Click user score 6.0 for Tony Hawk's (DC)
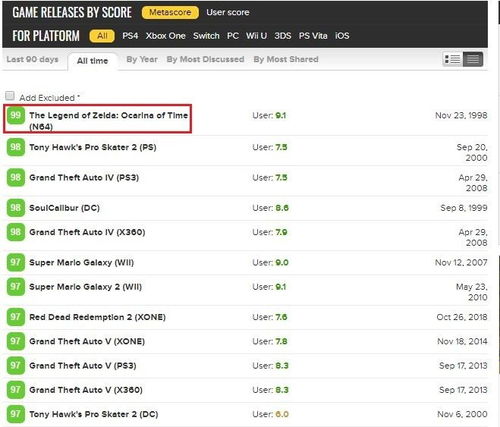500x427 pixels. (282, 414)
